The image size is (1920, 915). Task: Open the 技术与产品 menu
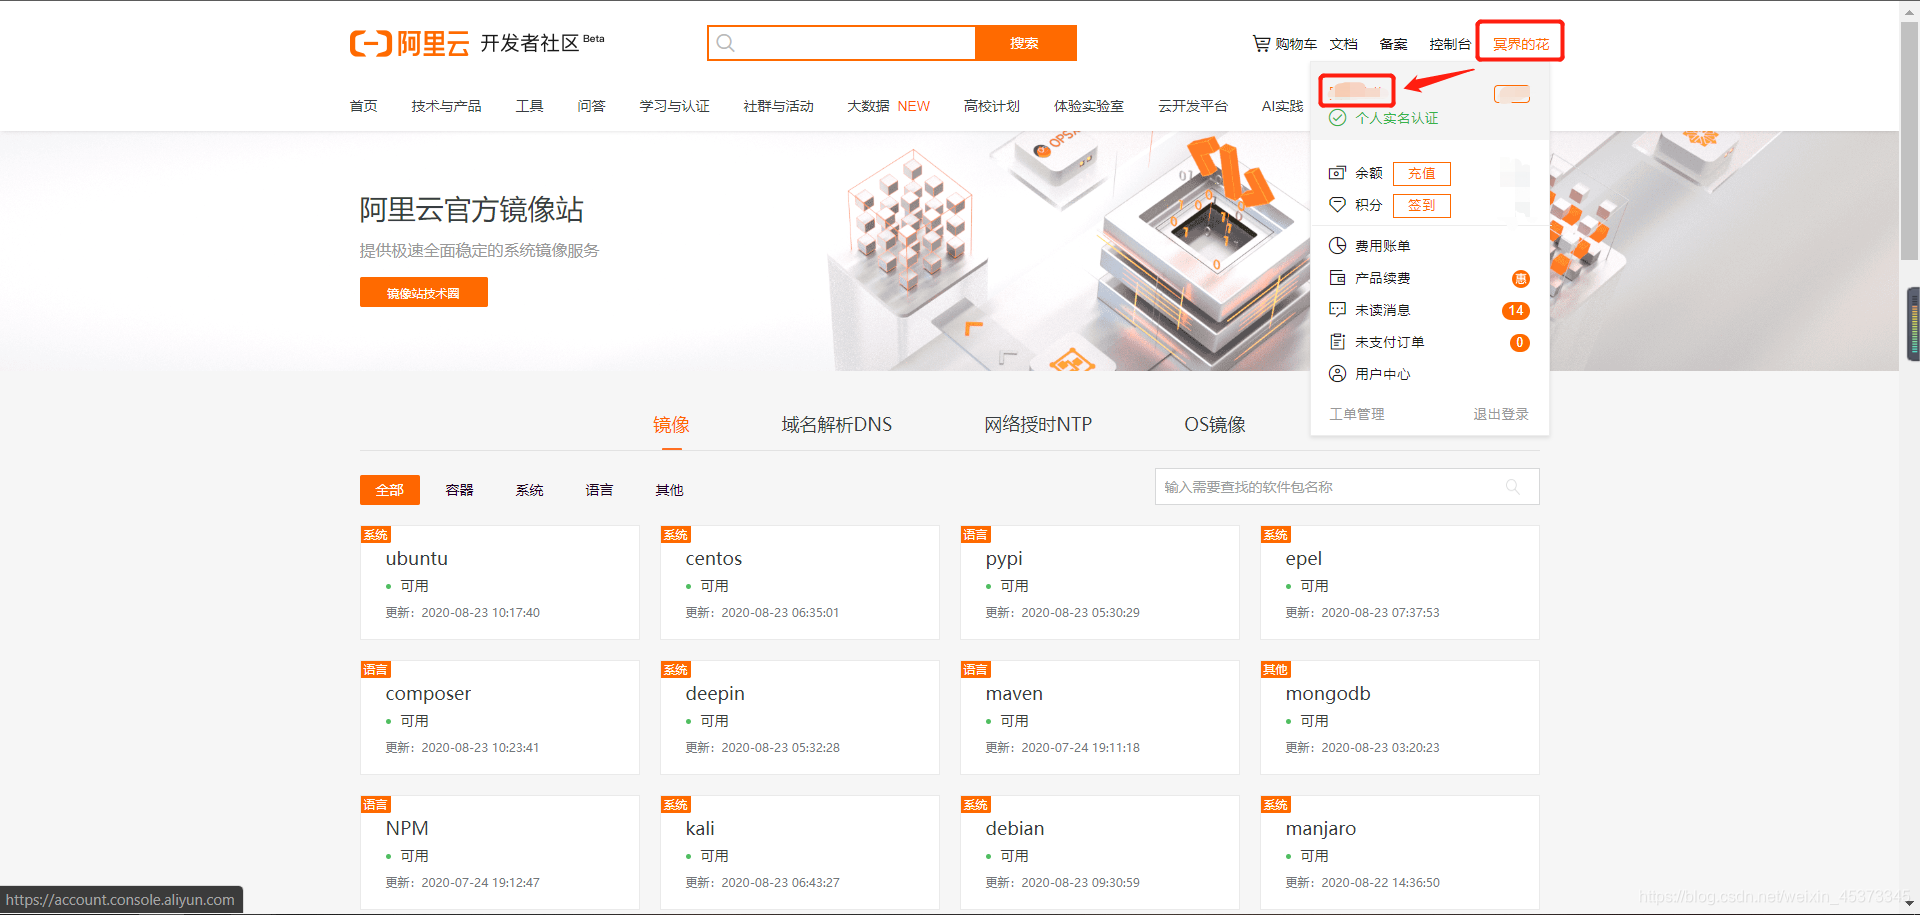tap(446, 106)
